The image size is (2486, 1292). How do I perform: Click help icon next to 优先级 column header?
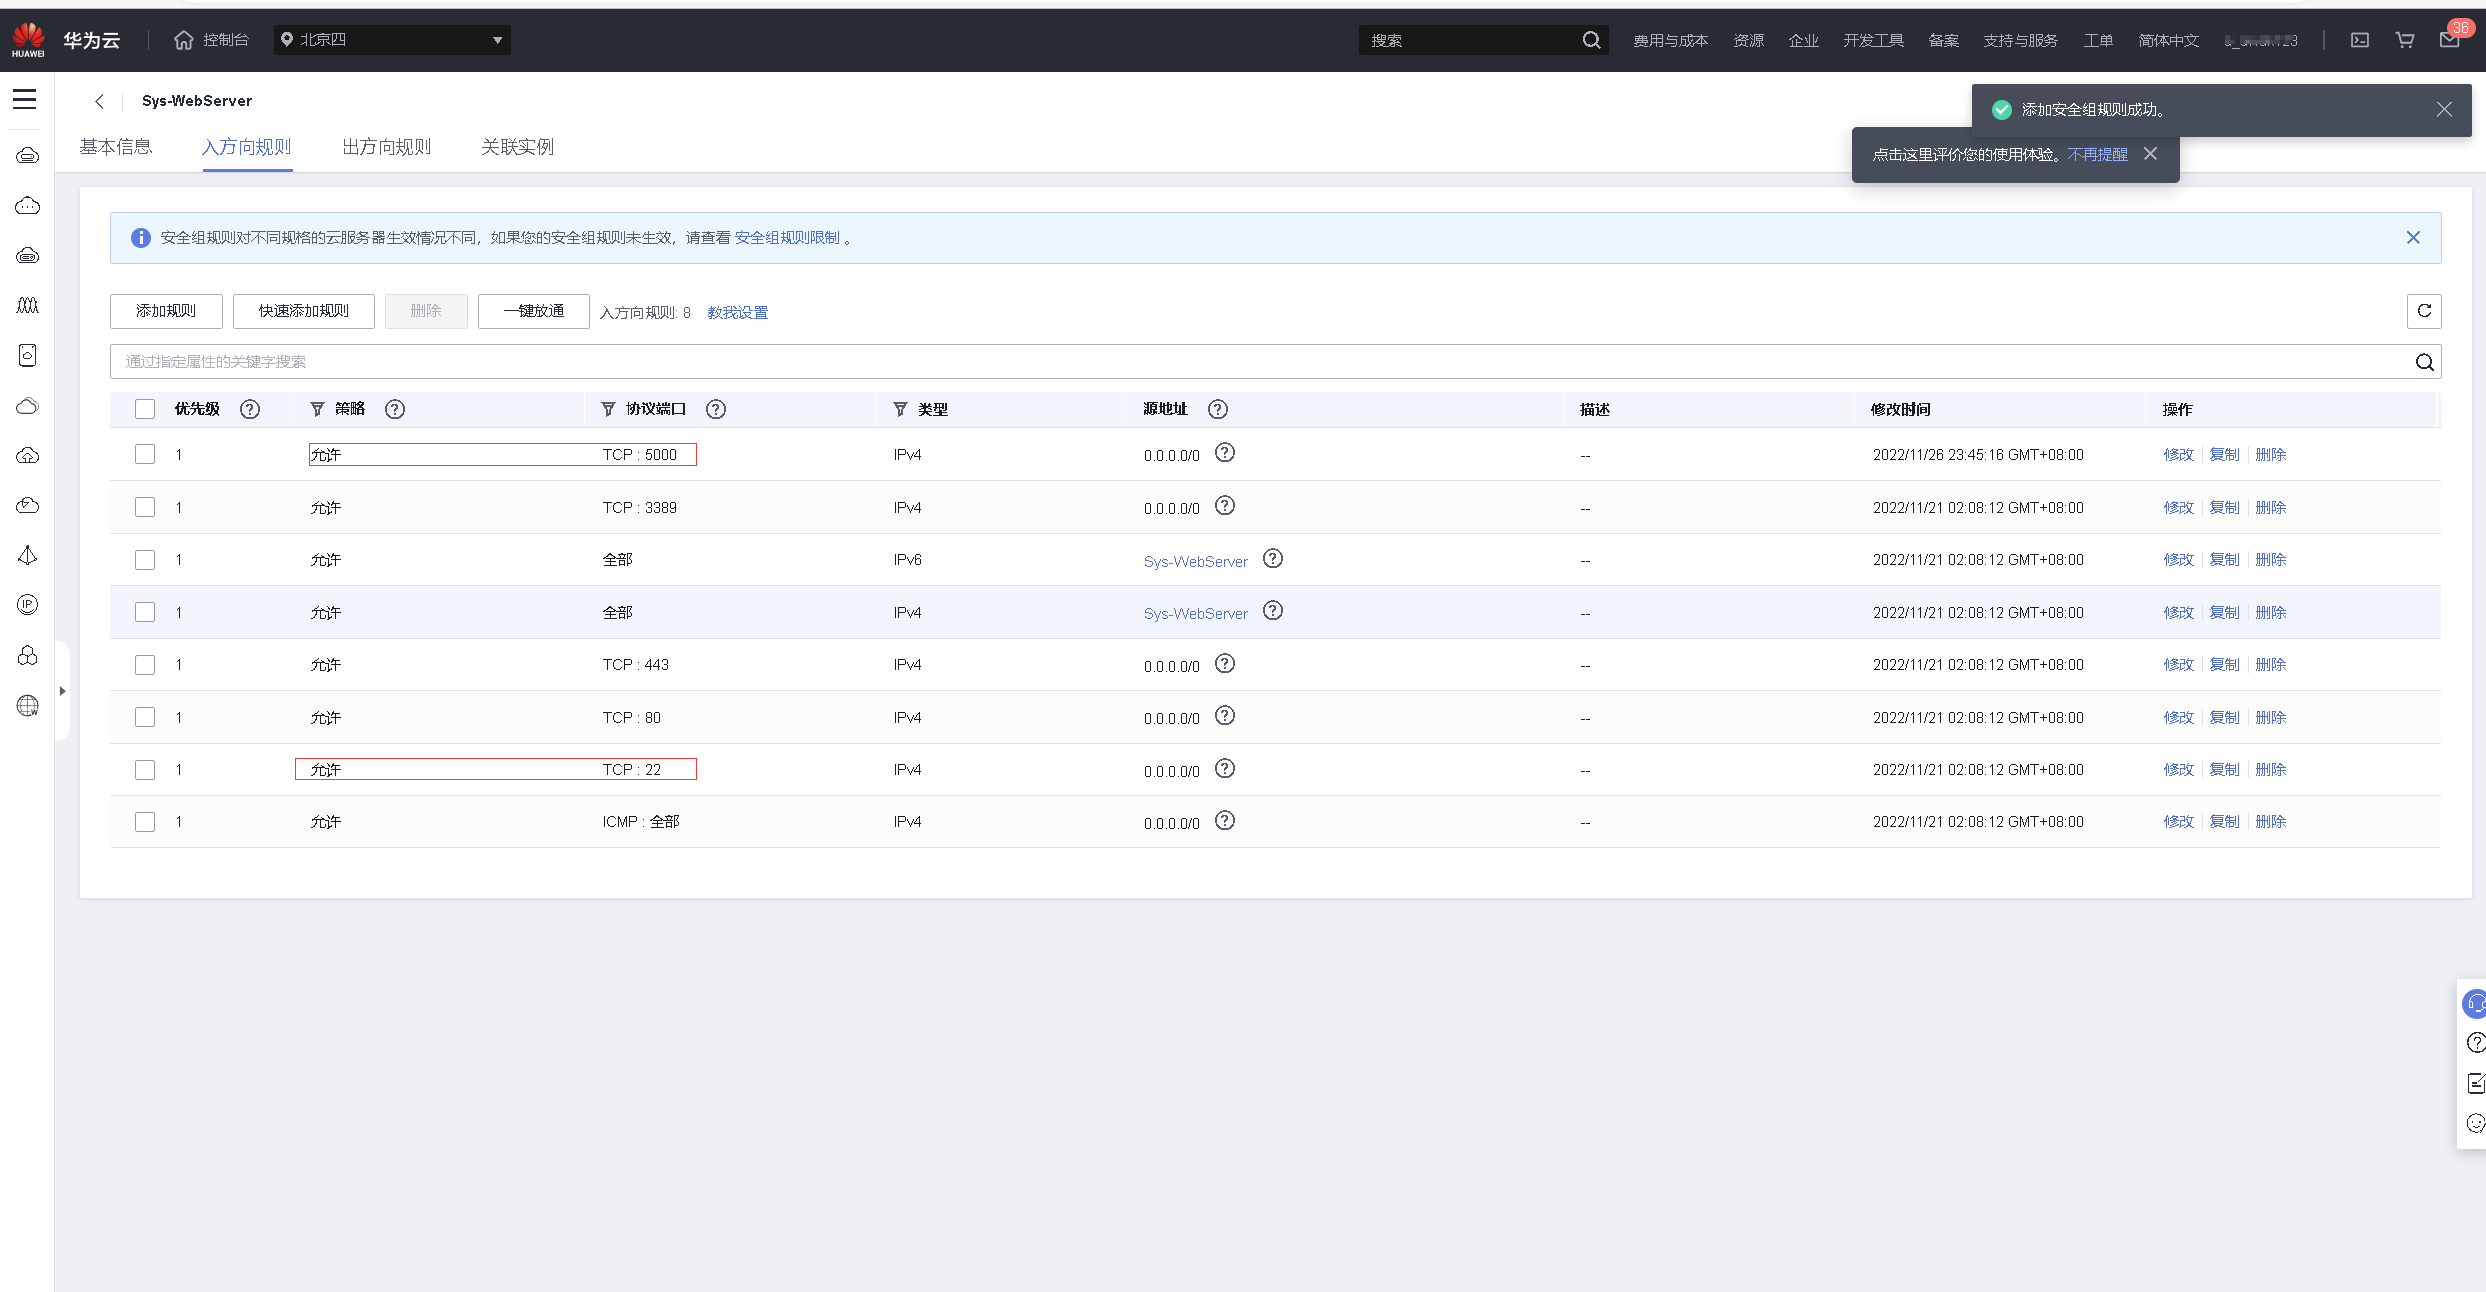click(250, 409)
